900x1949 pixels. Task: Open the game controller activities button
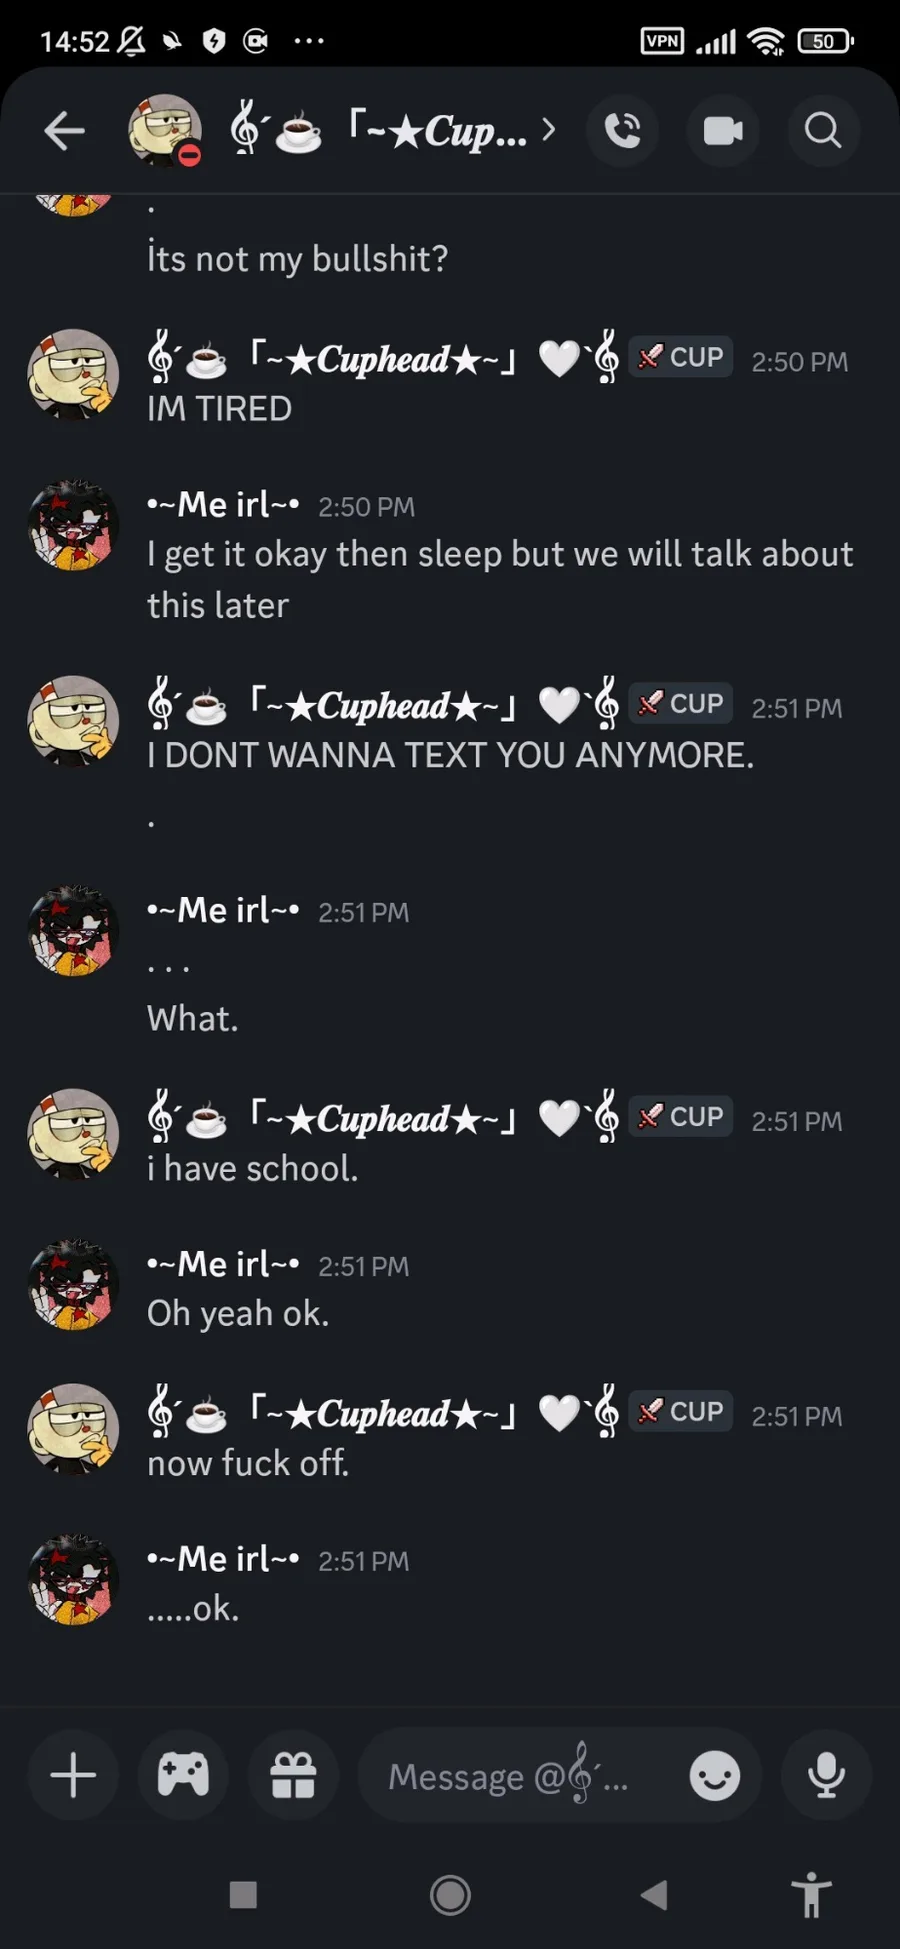click(184, 1776)
